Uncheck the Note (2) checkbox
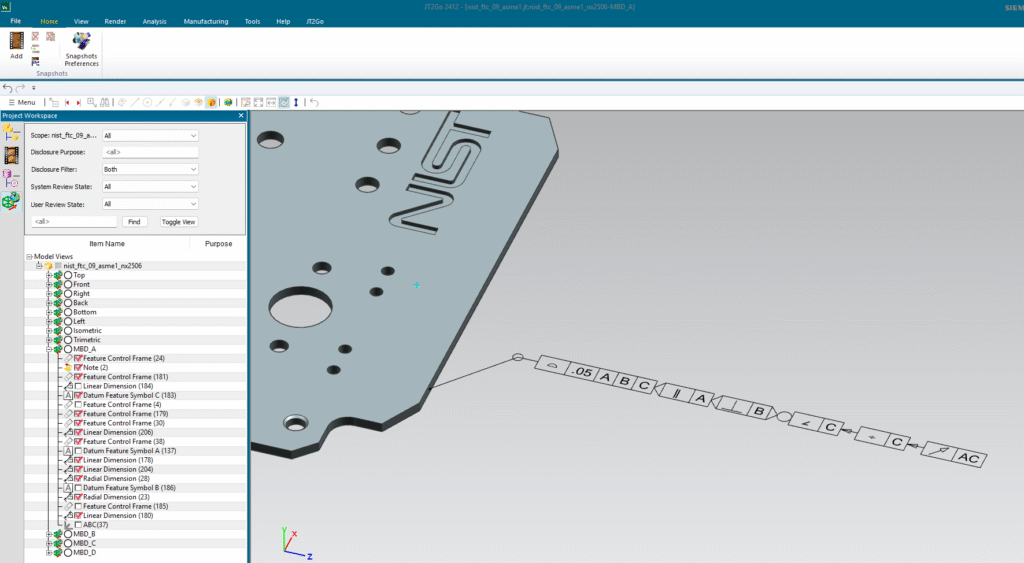 click(78, 368)
